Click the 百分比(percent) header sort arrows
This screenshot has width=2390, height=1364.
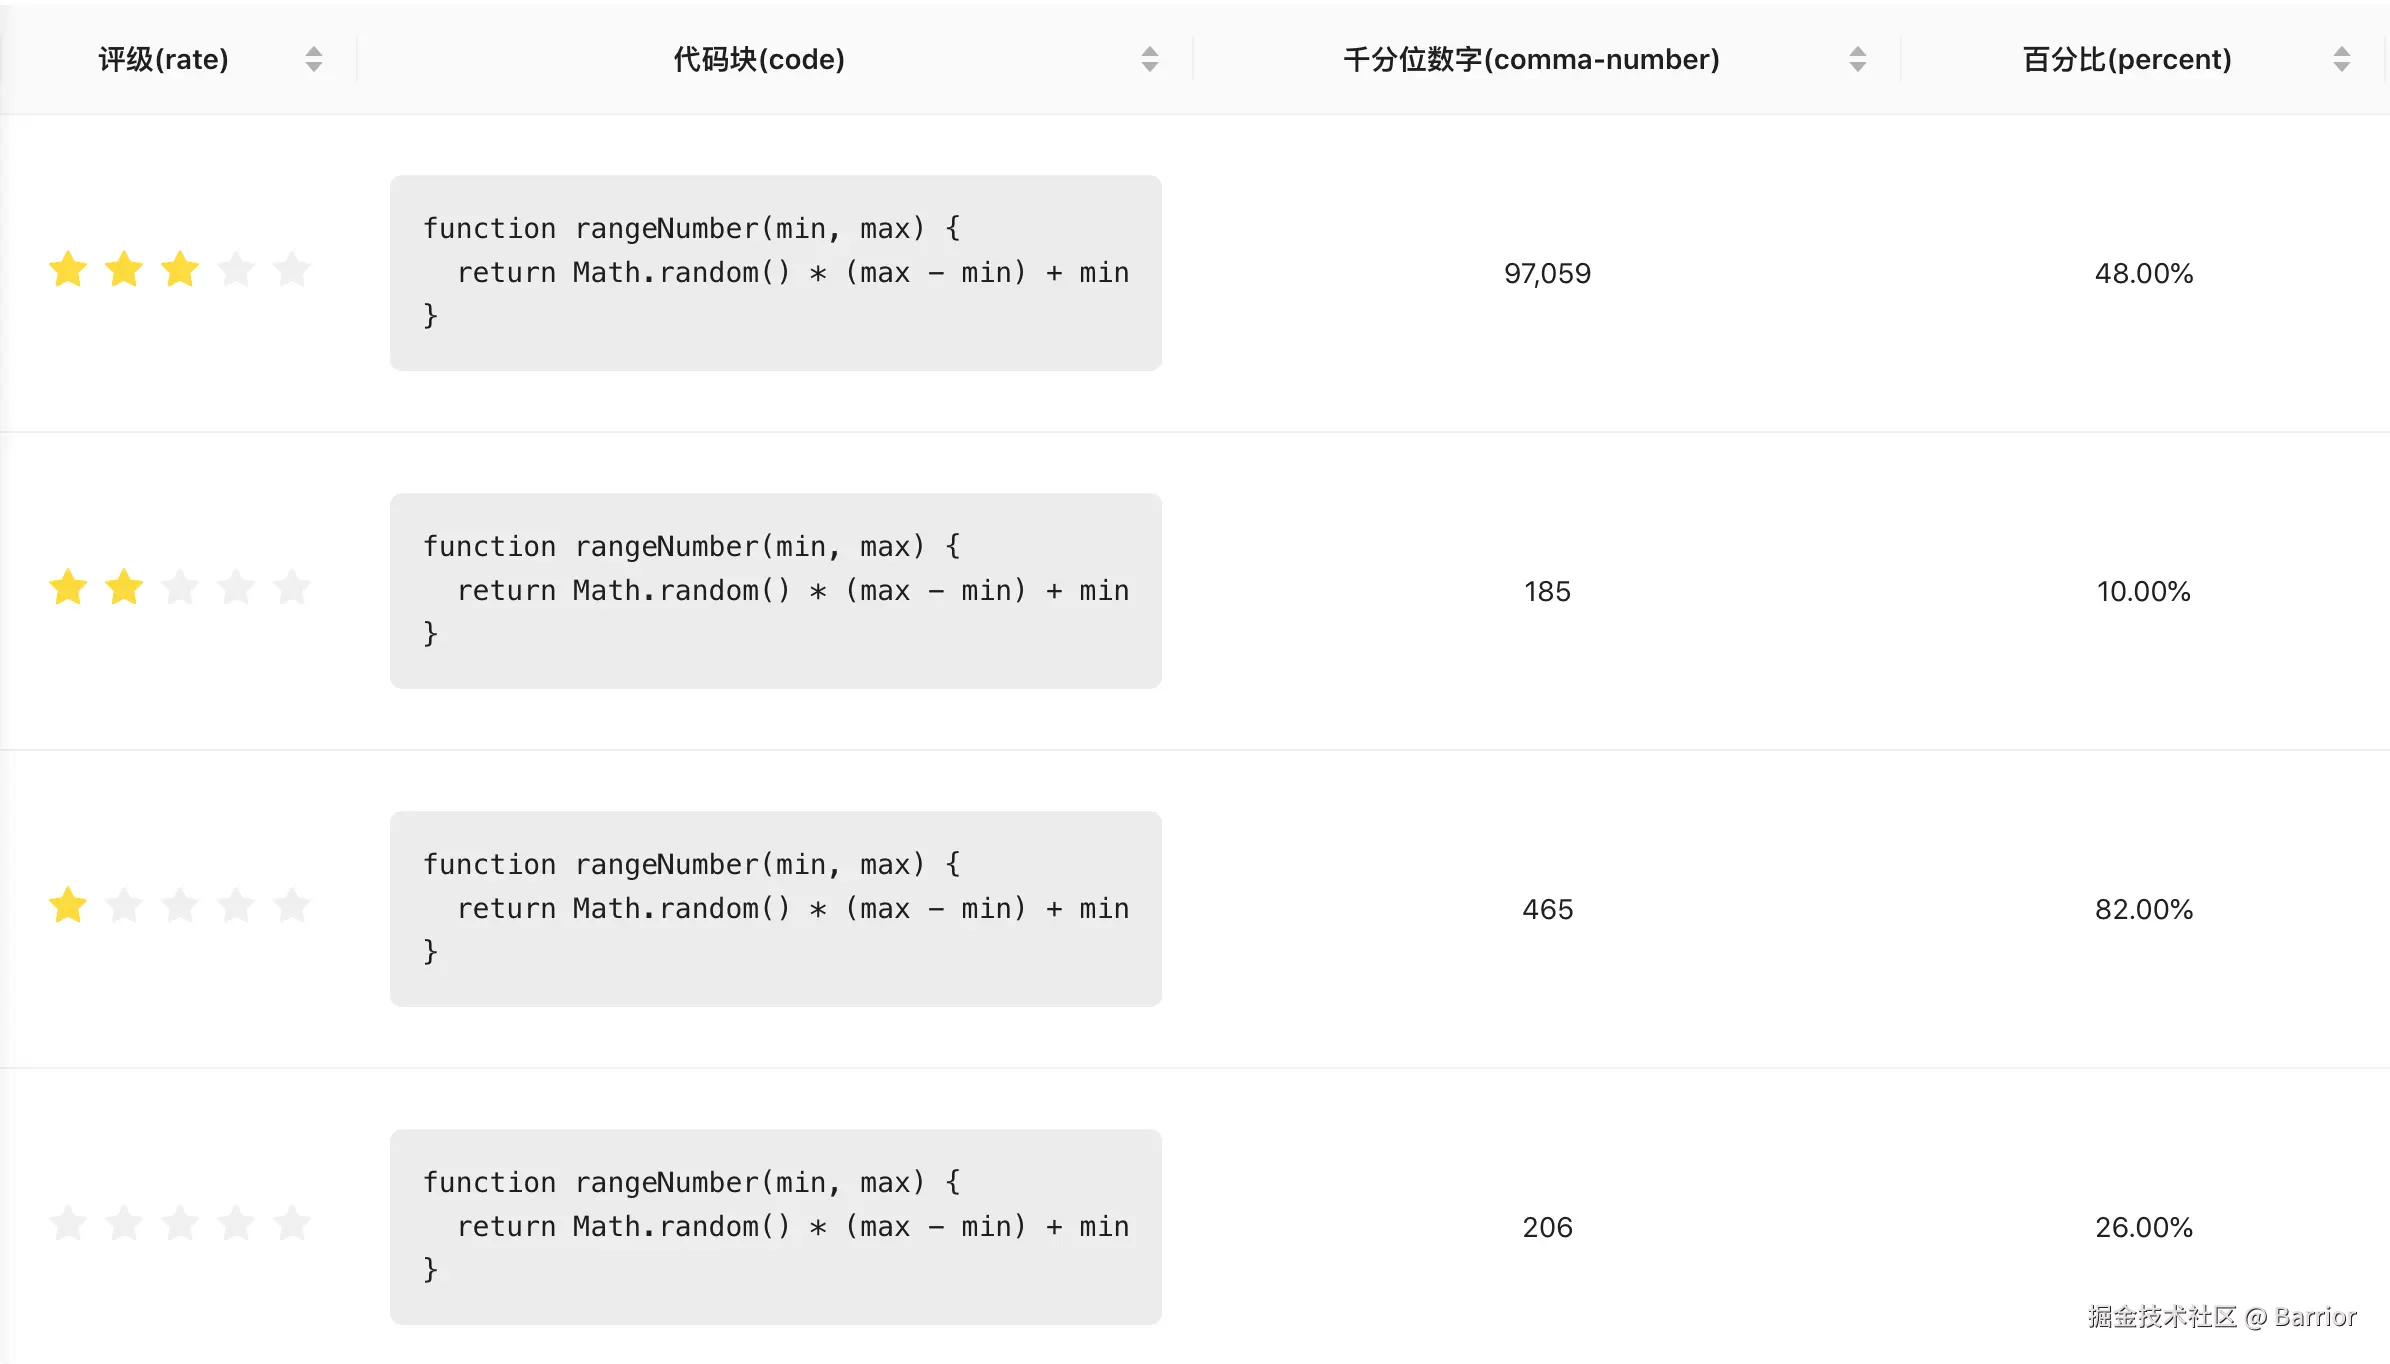click(2342, 59)
